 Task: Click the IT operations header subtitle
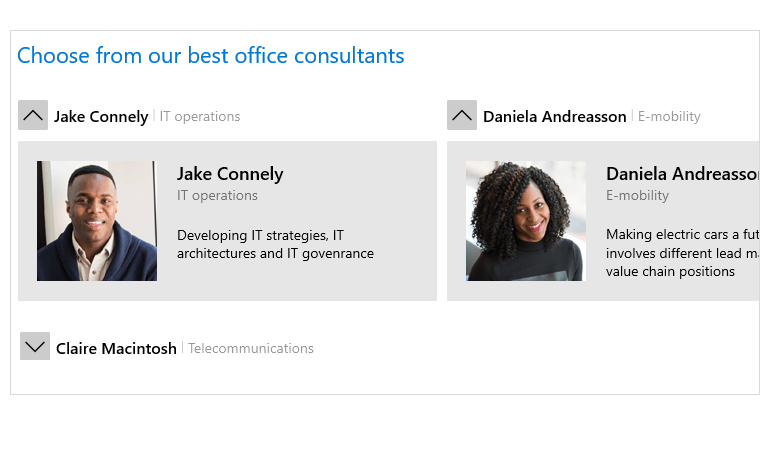(x=200, y=116)
